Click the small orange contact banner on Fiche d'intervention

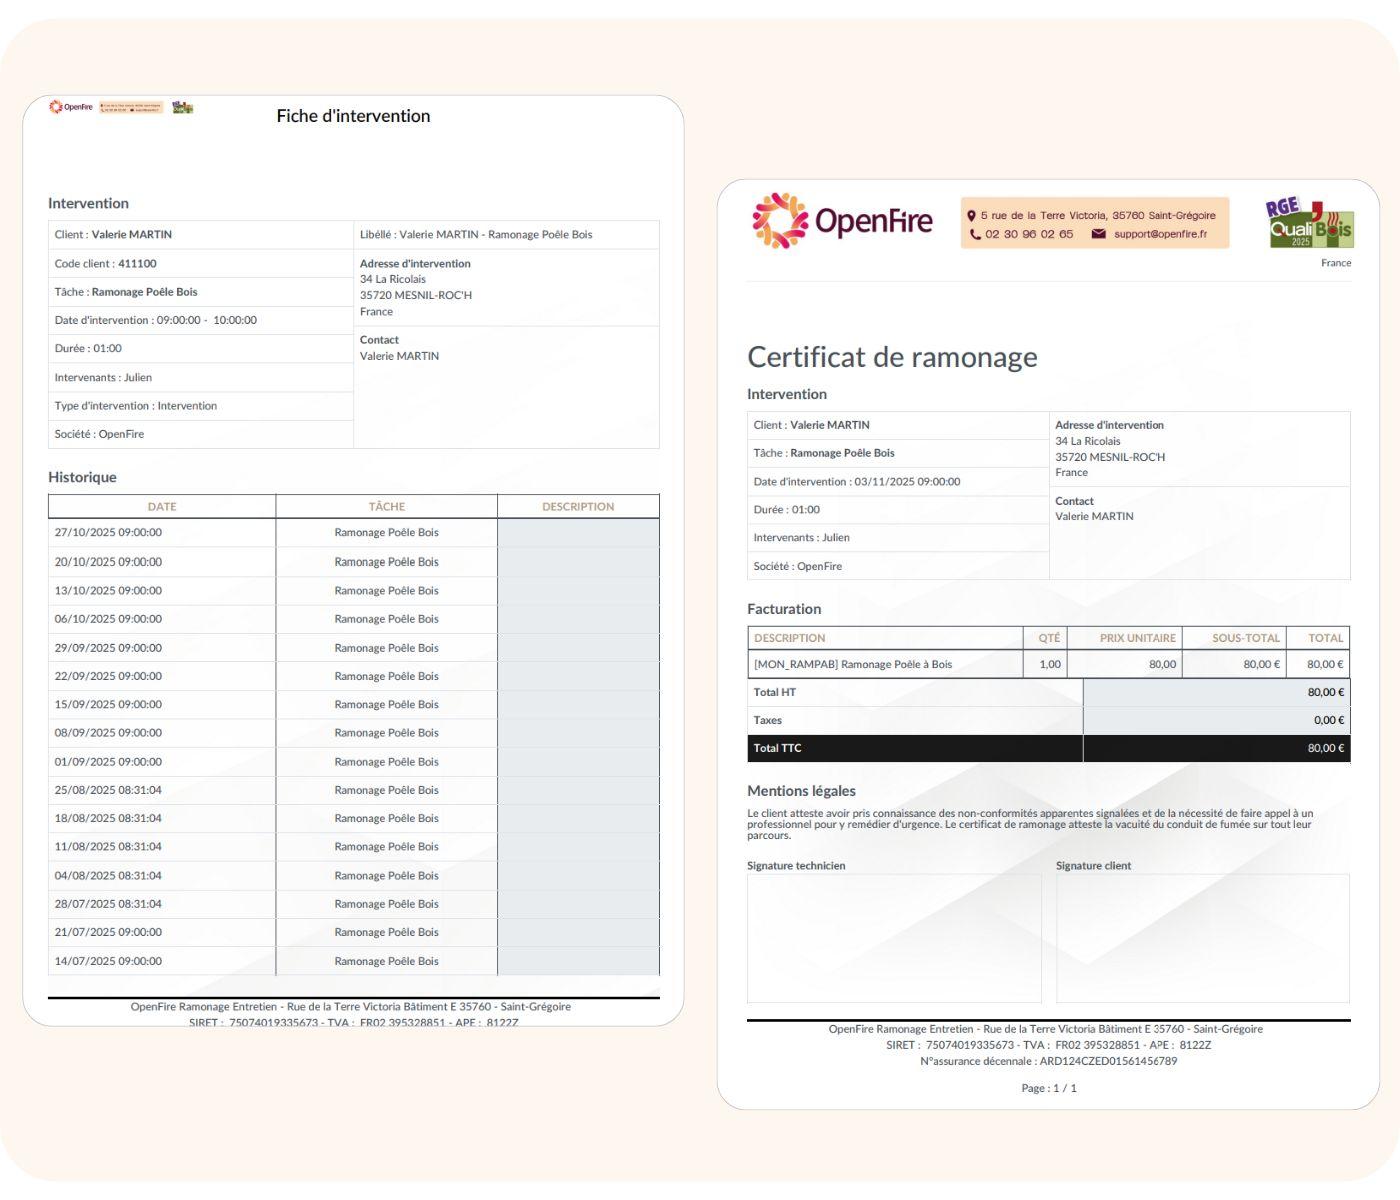(x=131, y=107)
